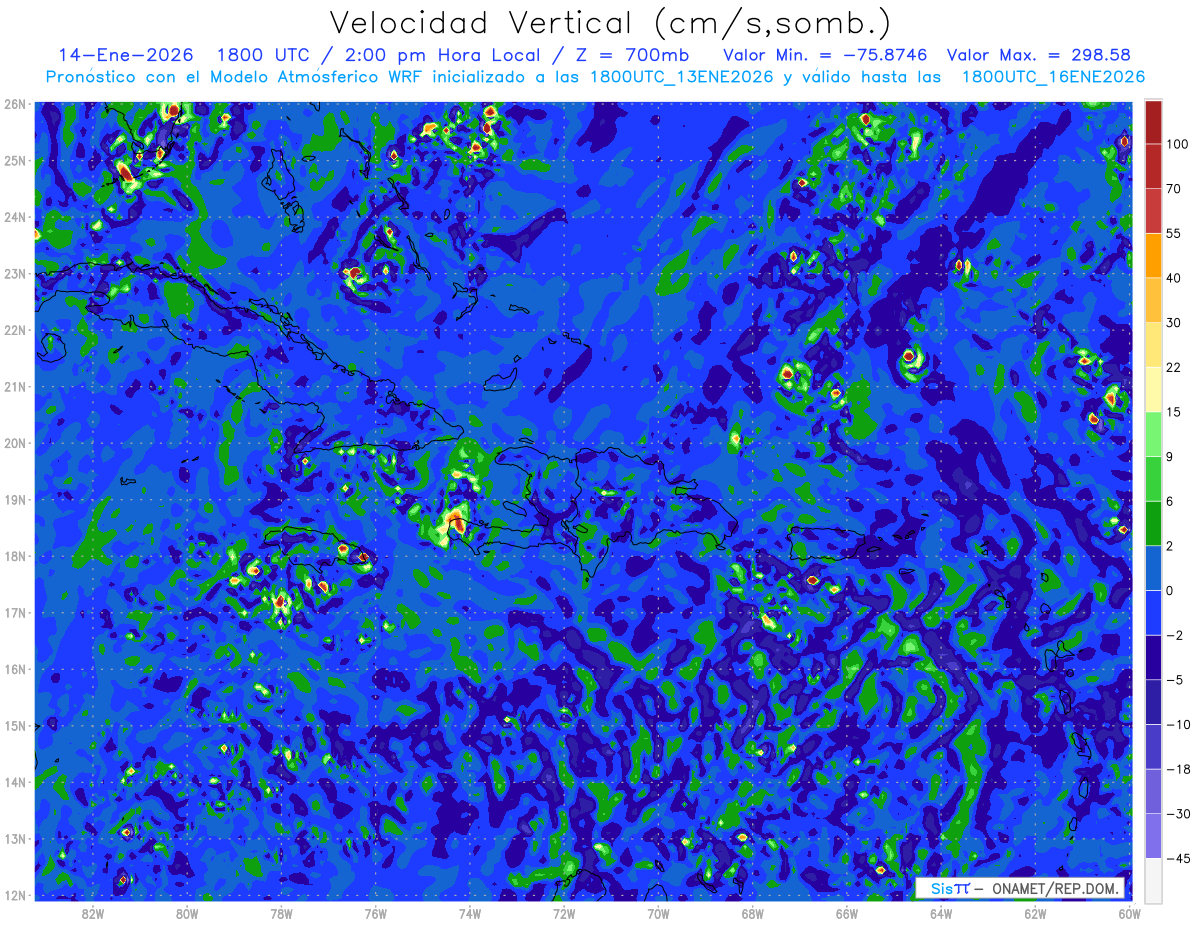Click the '60W' longitude label

[1129, 912]
